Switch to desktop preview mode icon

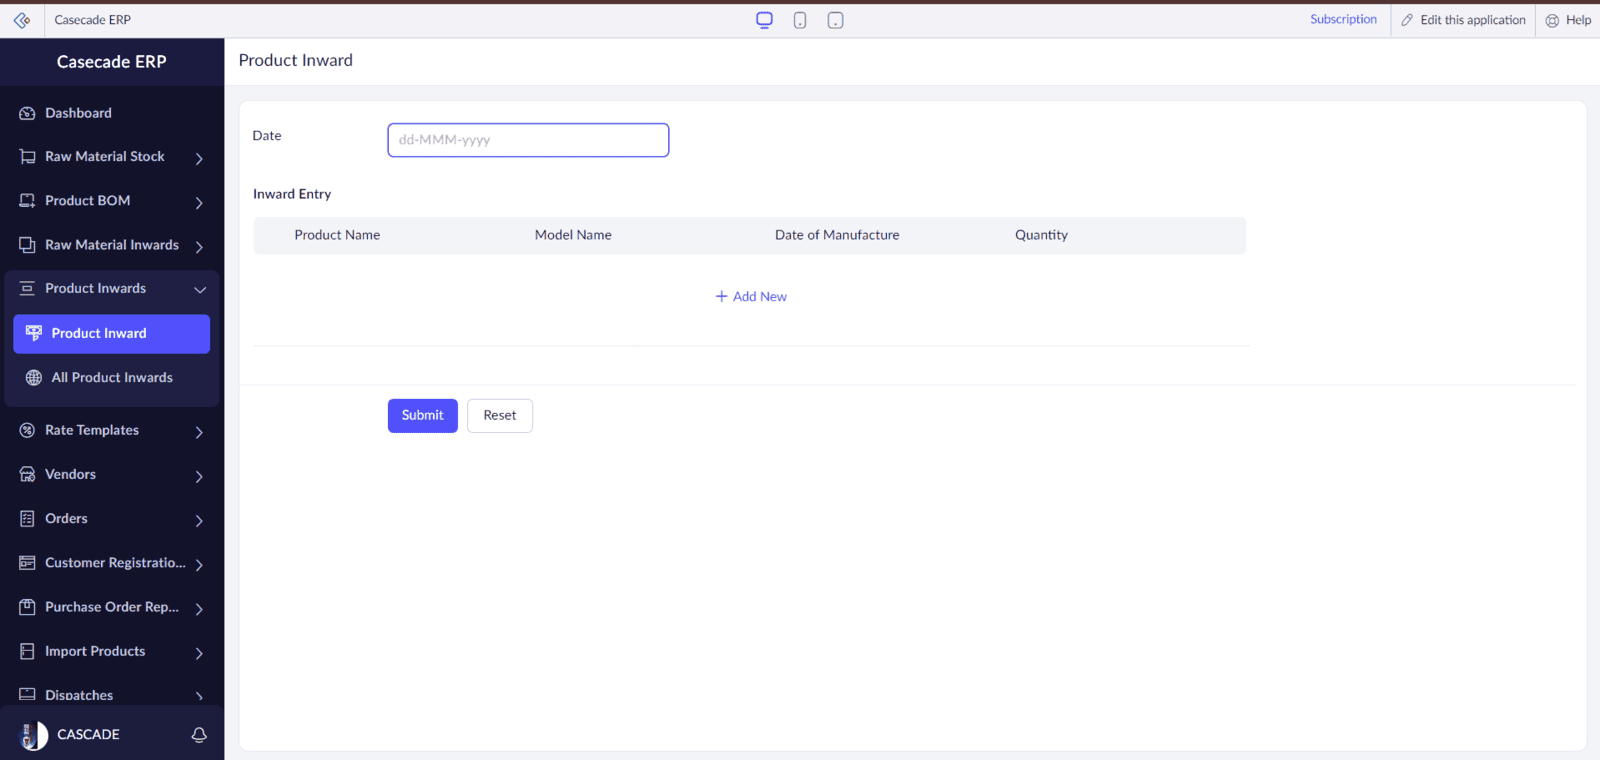(x=765, y=20)
